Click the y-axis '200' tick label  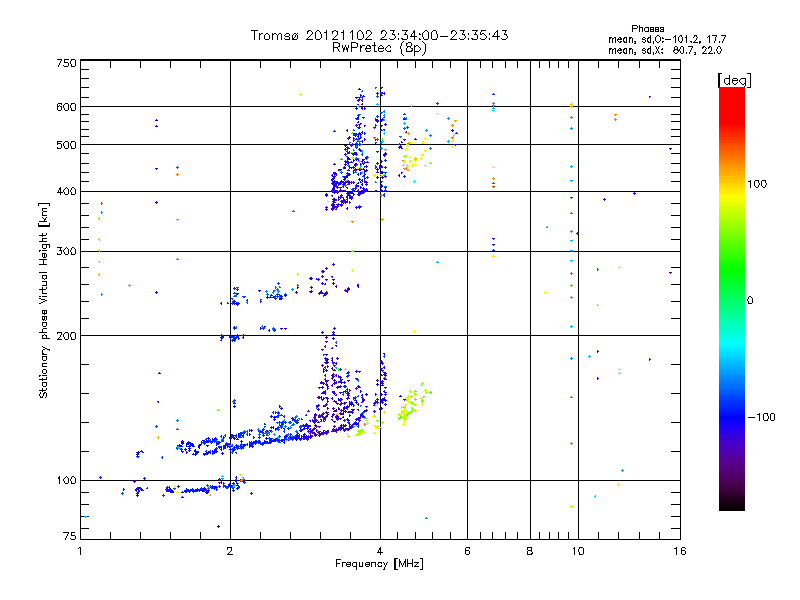click(x=66, y=336)
